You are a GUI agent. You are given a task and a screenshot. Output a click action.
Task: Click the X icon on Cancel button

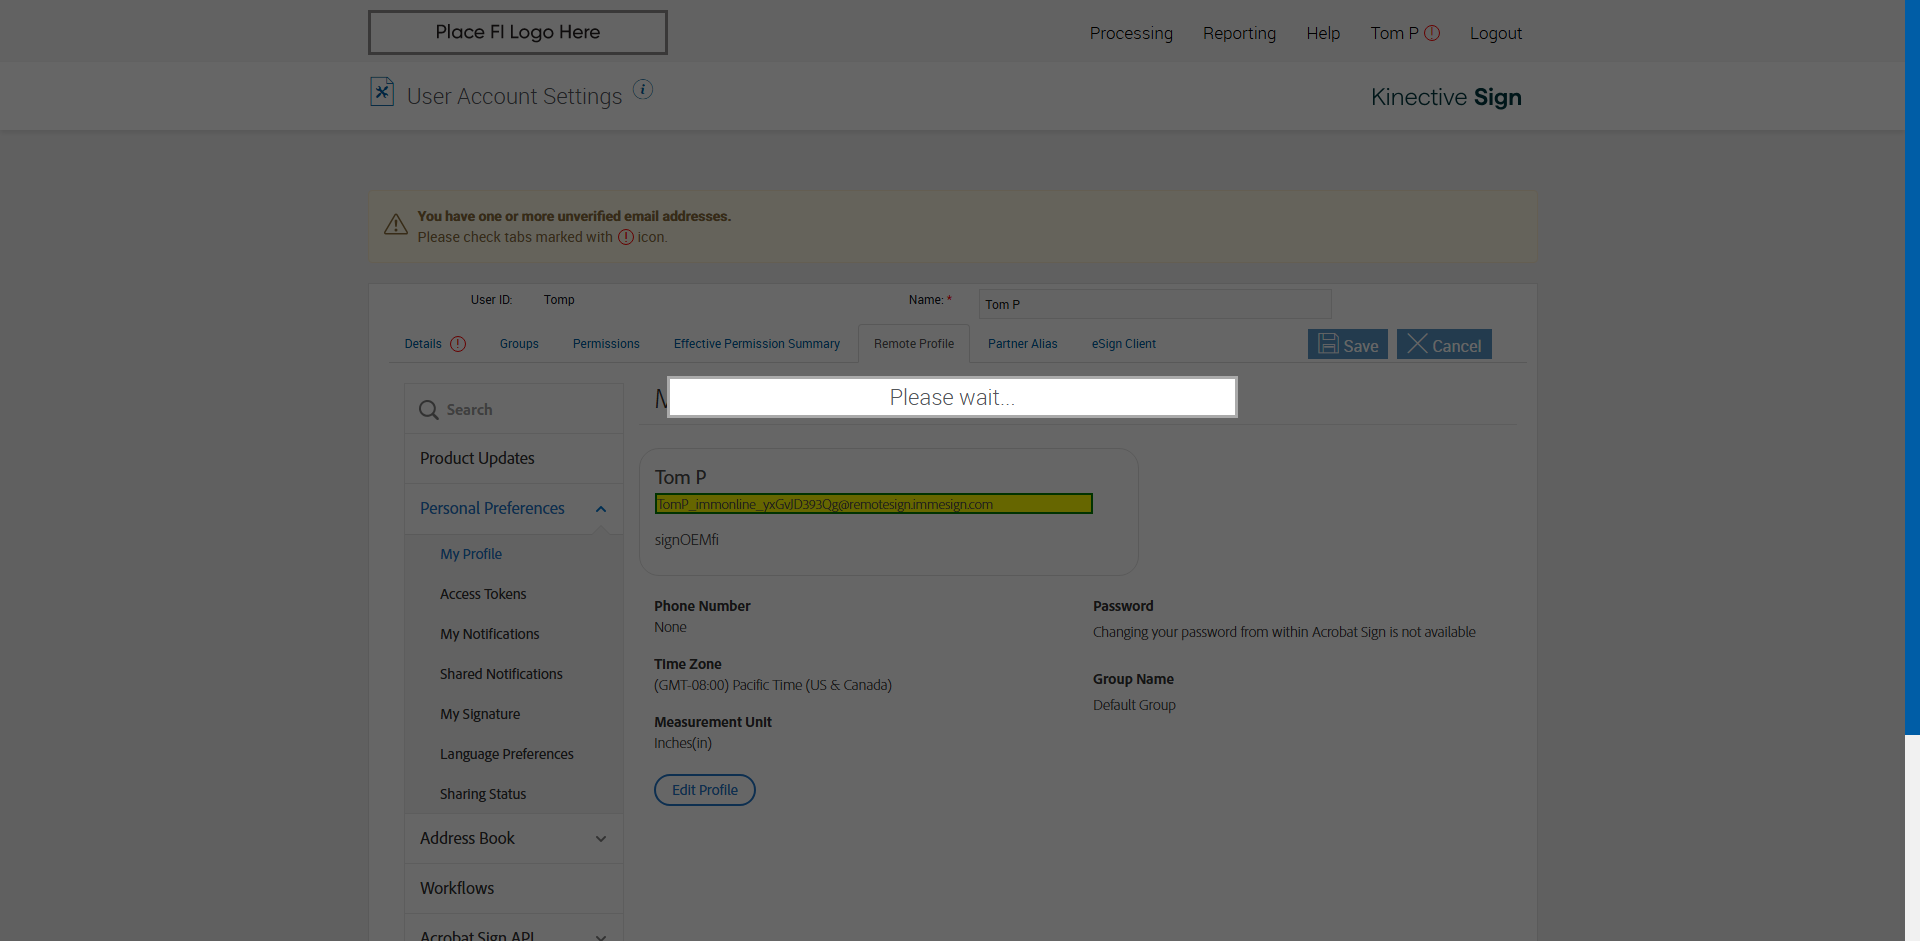1417,344
